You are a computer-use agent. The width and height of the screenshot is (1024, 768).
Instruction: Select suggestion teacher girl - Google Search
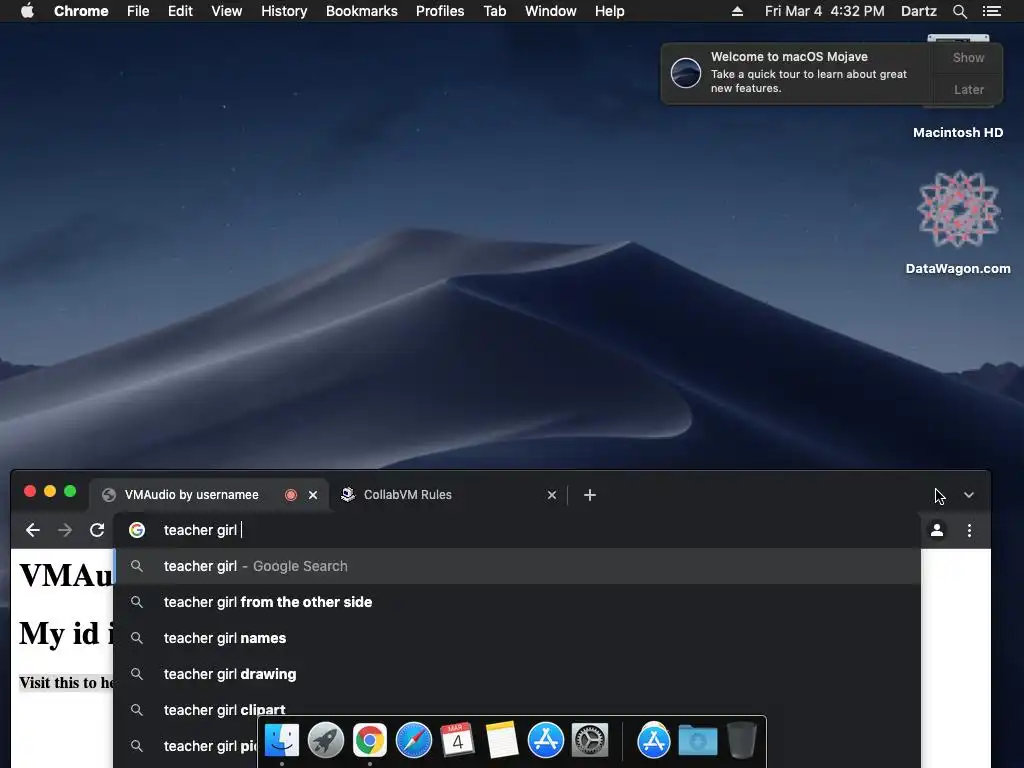(517, 566)
